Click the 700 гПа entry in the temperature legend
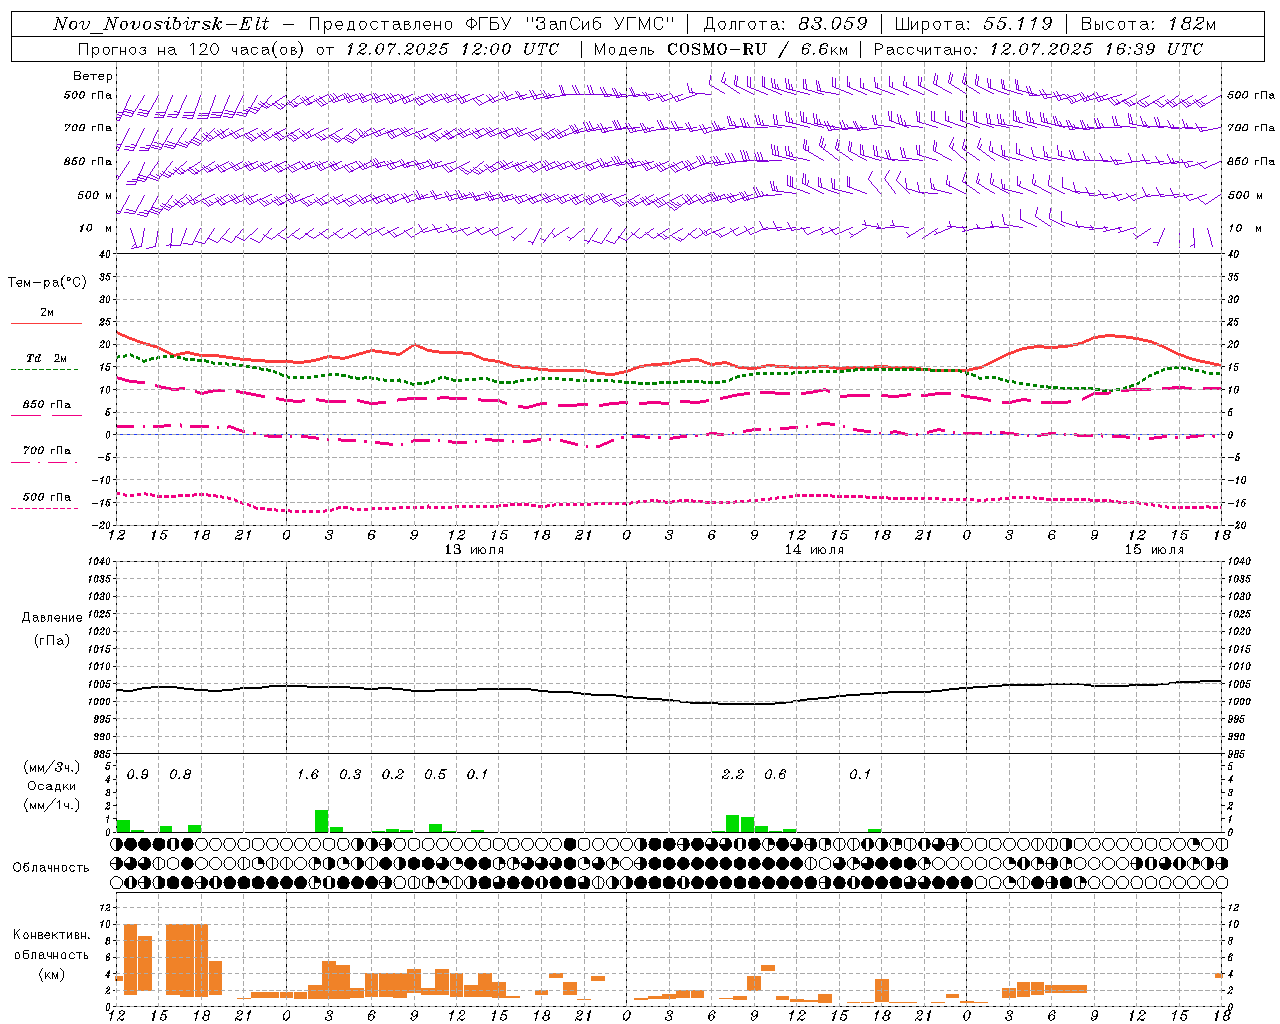This screenshot has width=1280, height=1024. 47,450
